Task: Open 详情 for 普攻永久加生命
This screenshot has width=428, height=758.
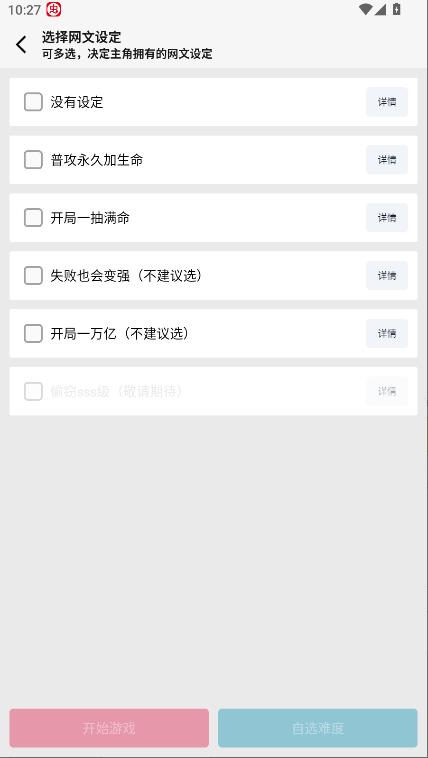Action: click(387, 160)
